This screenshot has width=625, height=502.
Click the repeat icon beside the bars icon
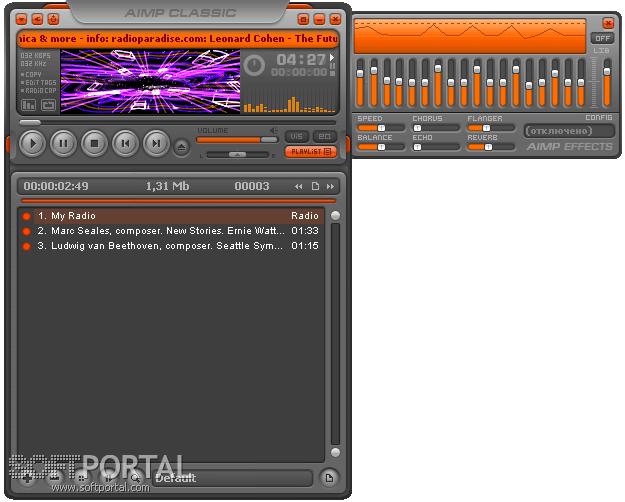[49, 105]
